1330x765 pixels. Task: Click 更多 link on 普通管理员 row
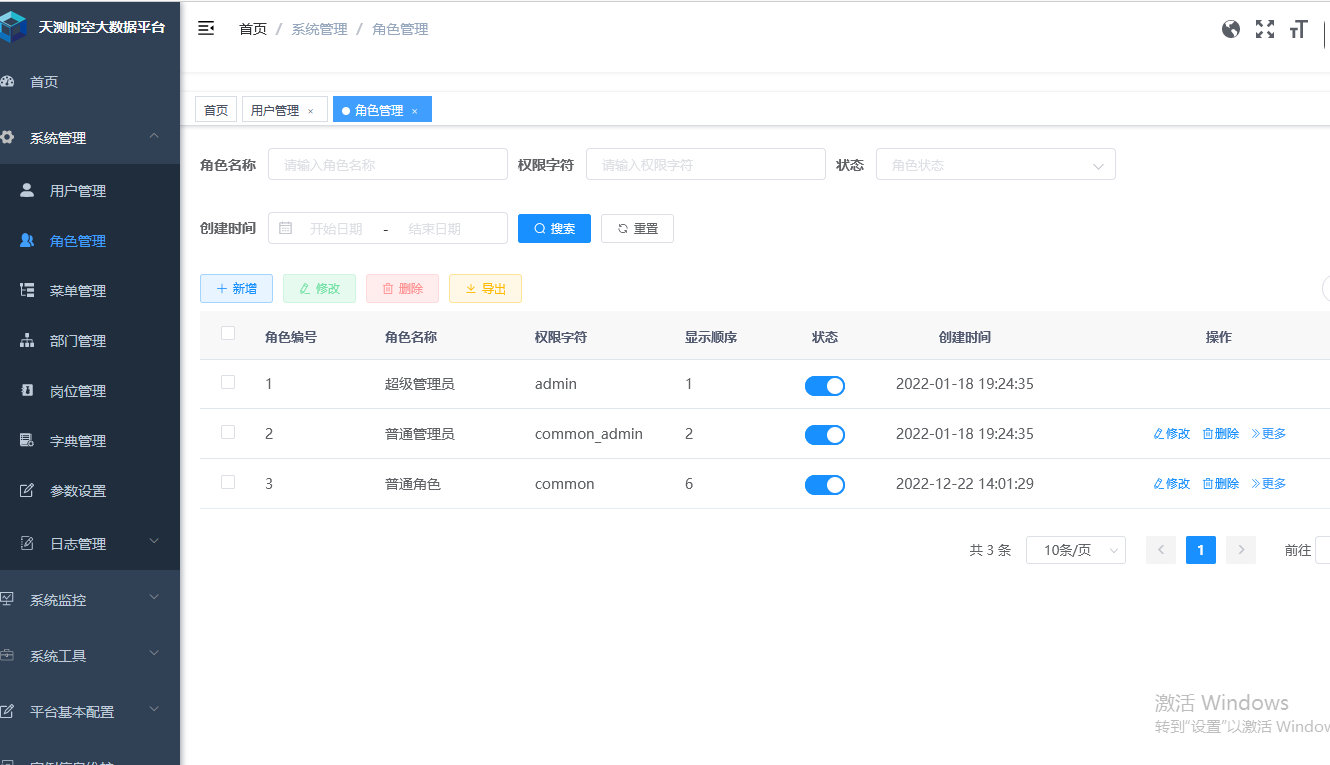click(1268, 433)
